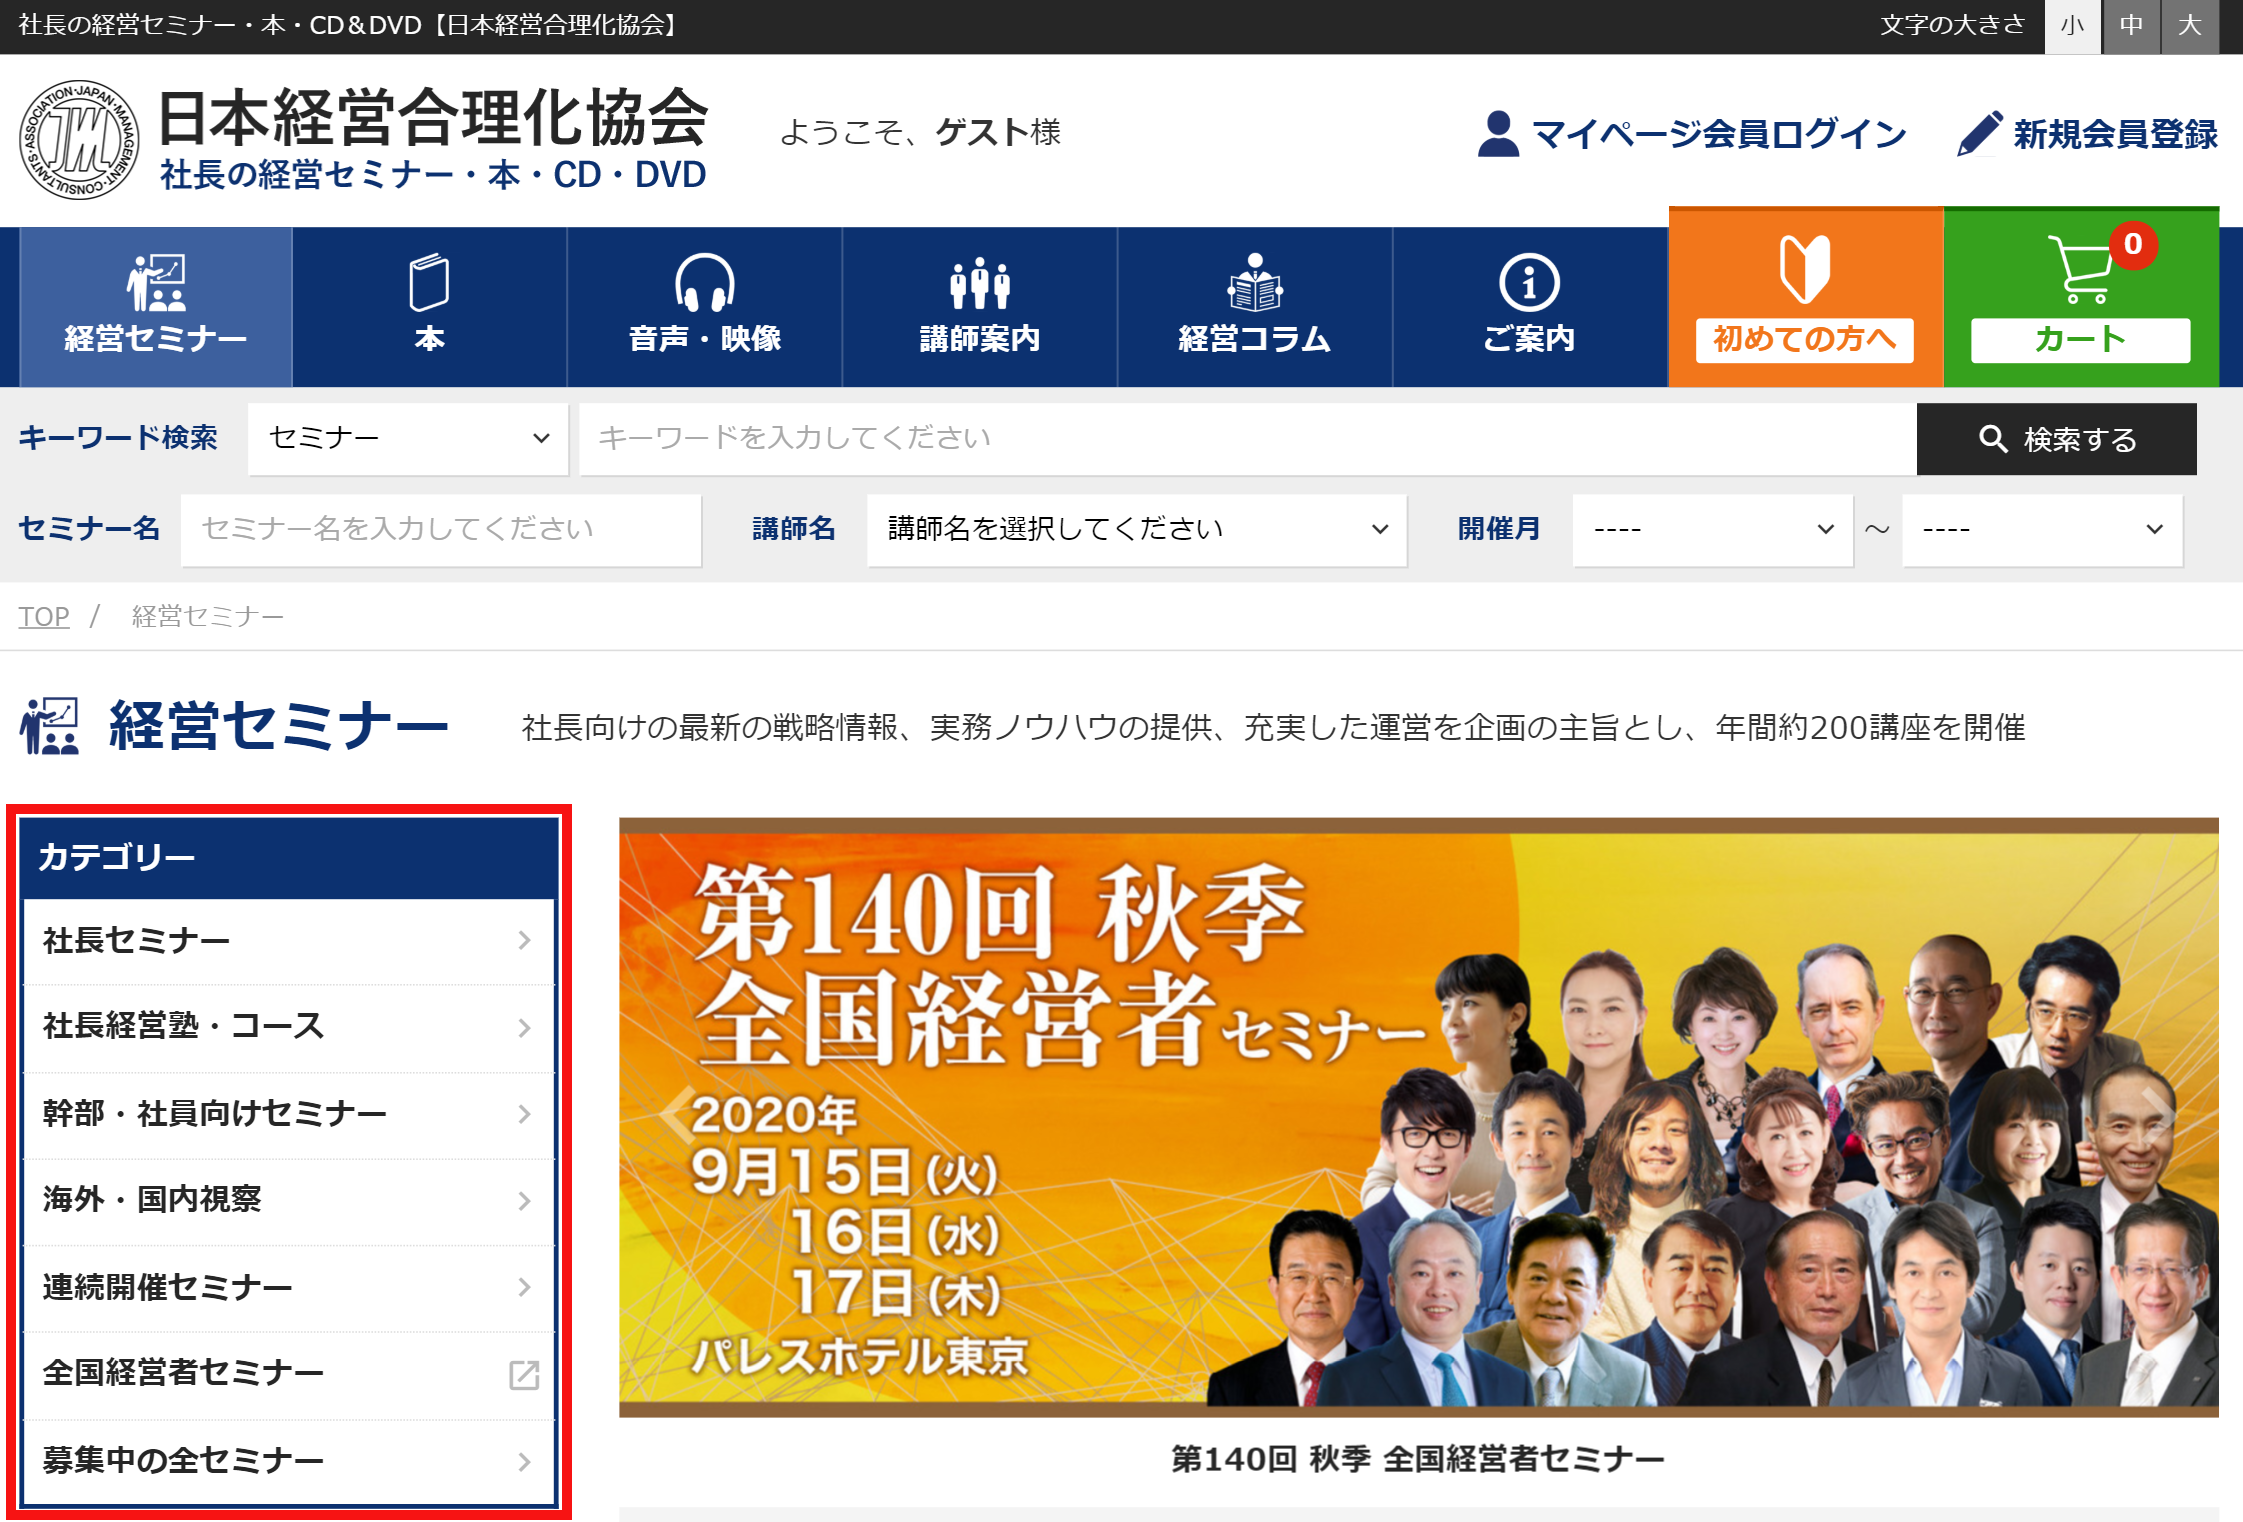Click the shopping cart icon
Screen dimensions: 2243x1522
[x=2079, y=270]
